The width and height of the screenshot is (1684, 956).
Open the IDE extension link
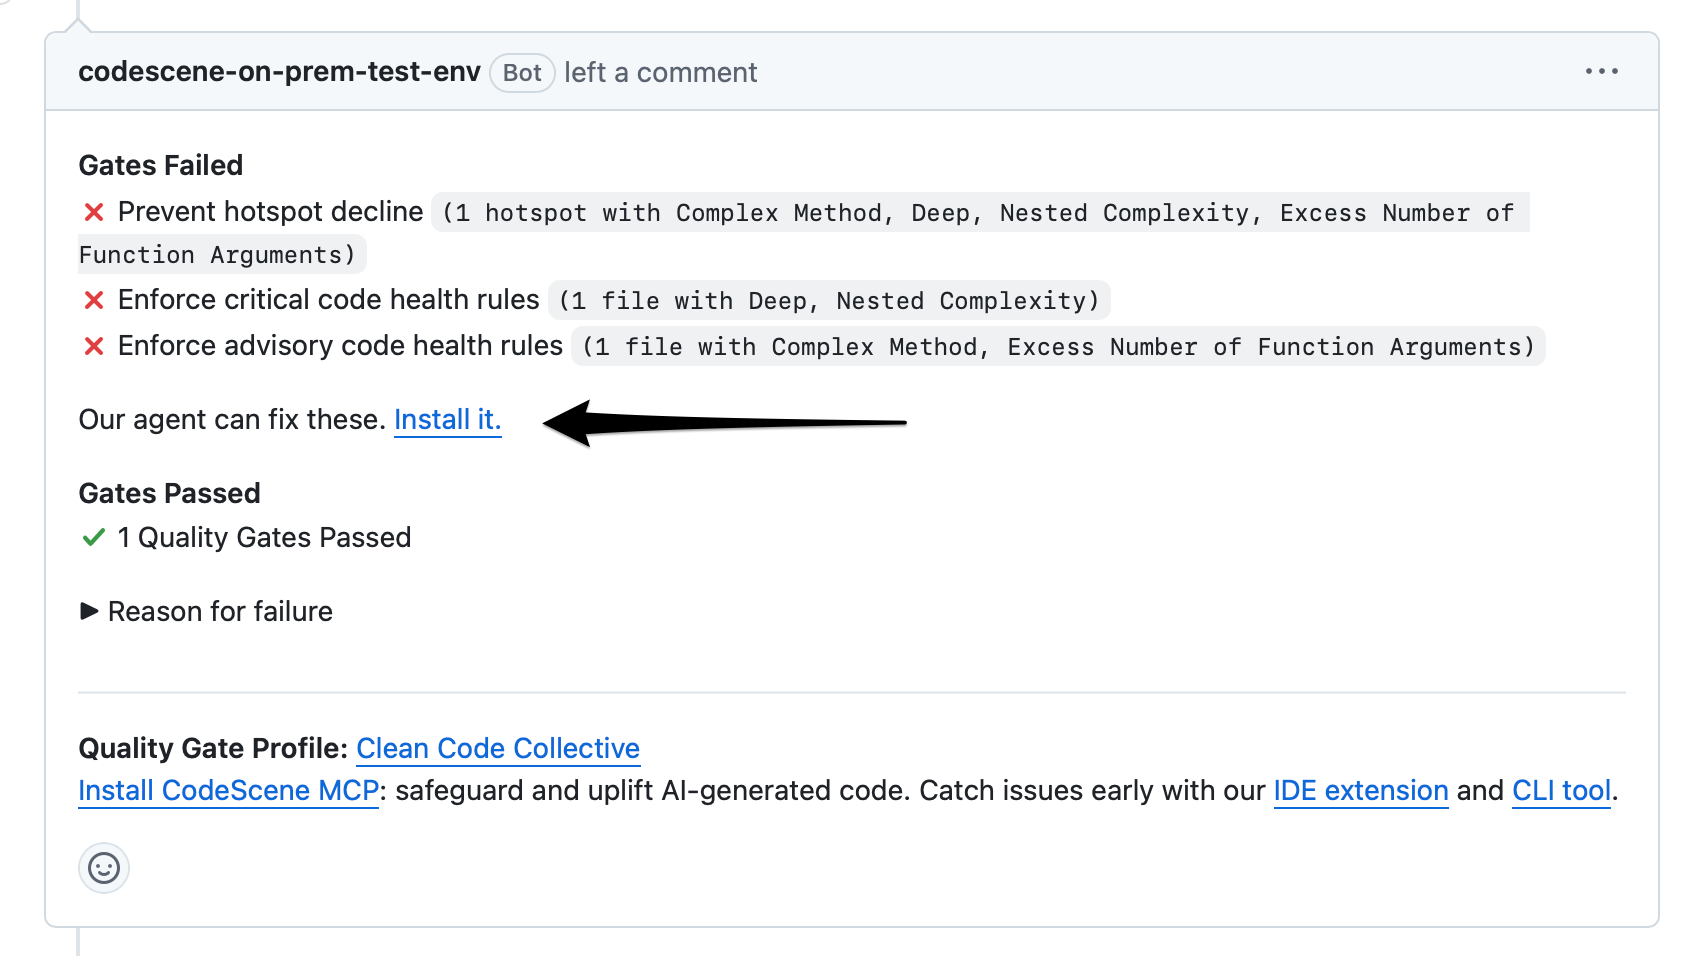(1360, 790)
